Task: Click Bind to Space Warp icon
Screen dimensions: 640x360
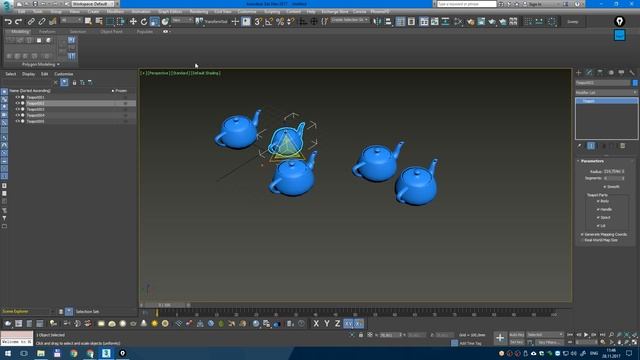Action: (52, 22)
